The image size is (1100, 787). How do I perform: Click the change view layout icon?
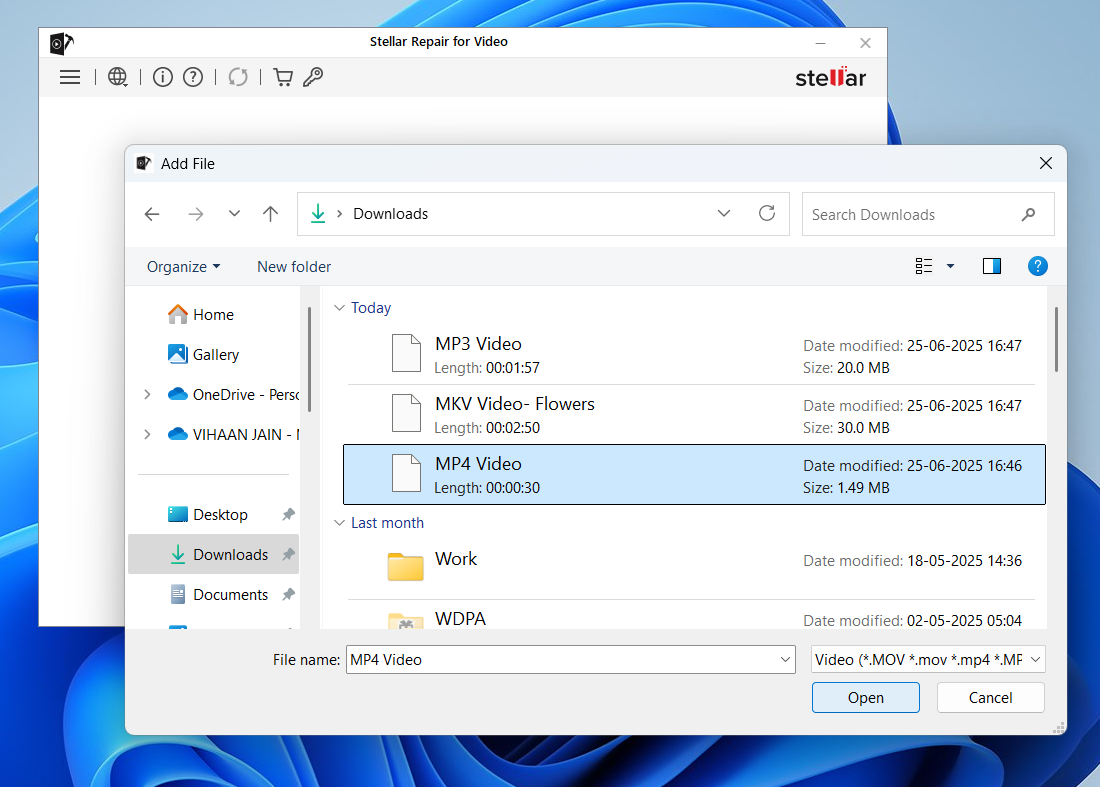tap(924, 266)
